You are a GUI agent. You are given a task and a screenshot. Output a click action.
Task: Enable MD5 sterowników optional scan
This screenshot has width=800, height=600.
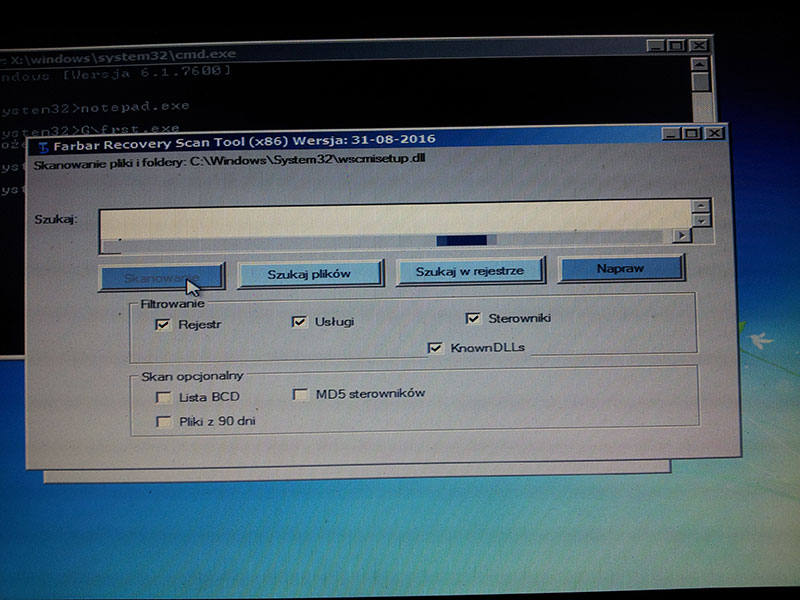click(x=300, y=394)
